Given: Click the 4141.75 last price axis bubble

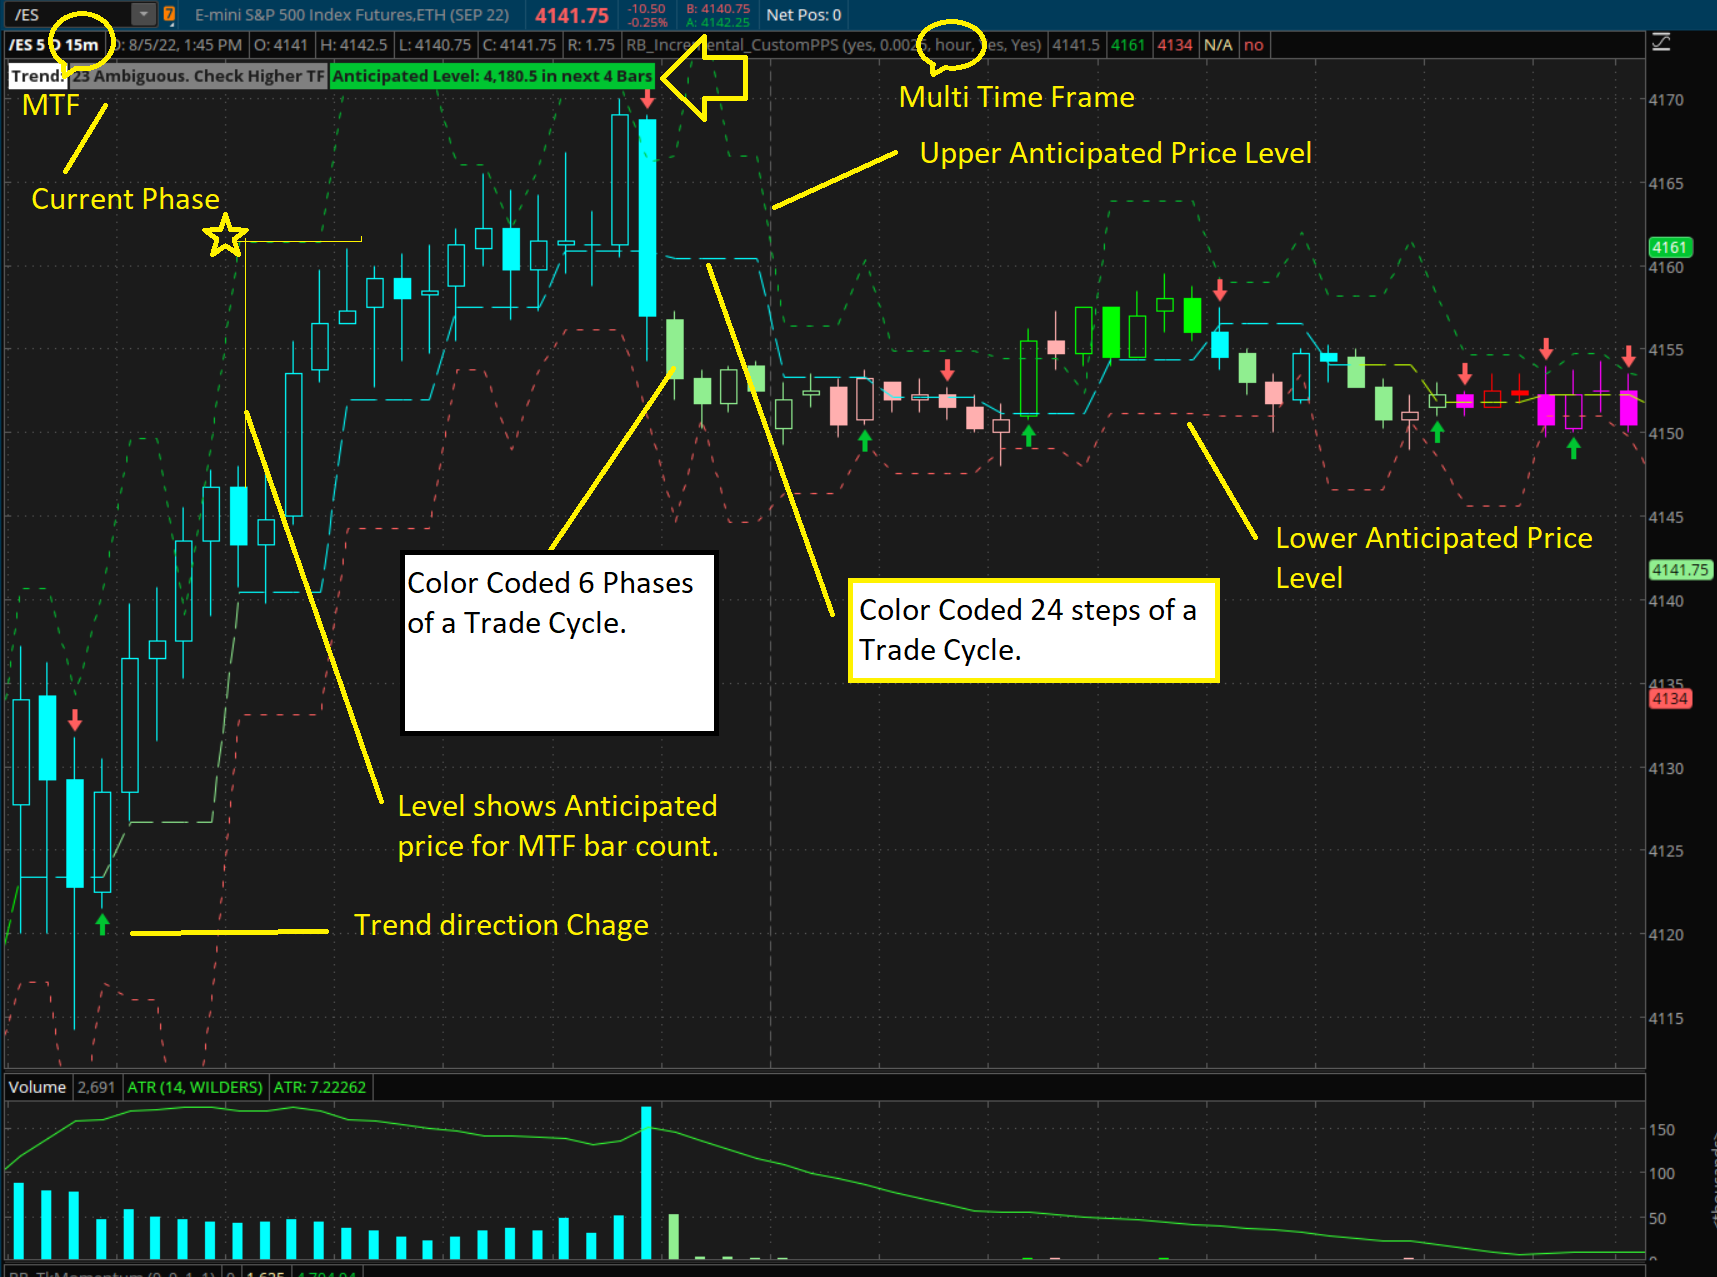Looking at the screenshot, I should 1679,570.
